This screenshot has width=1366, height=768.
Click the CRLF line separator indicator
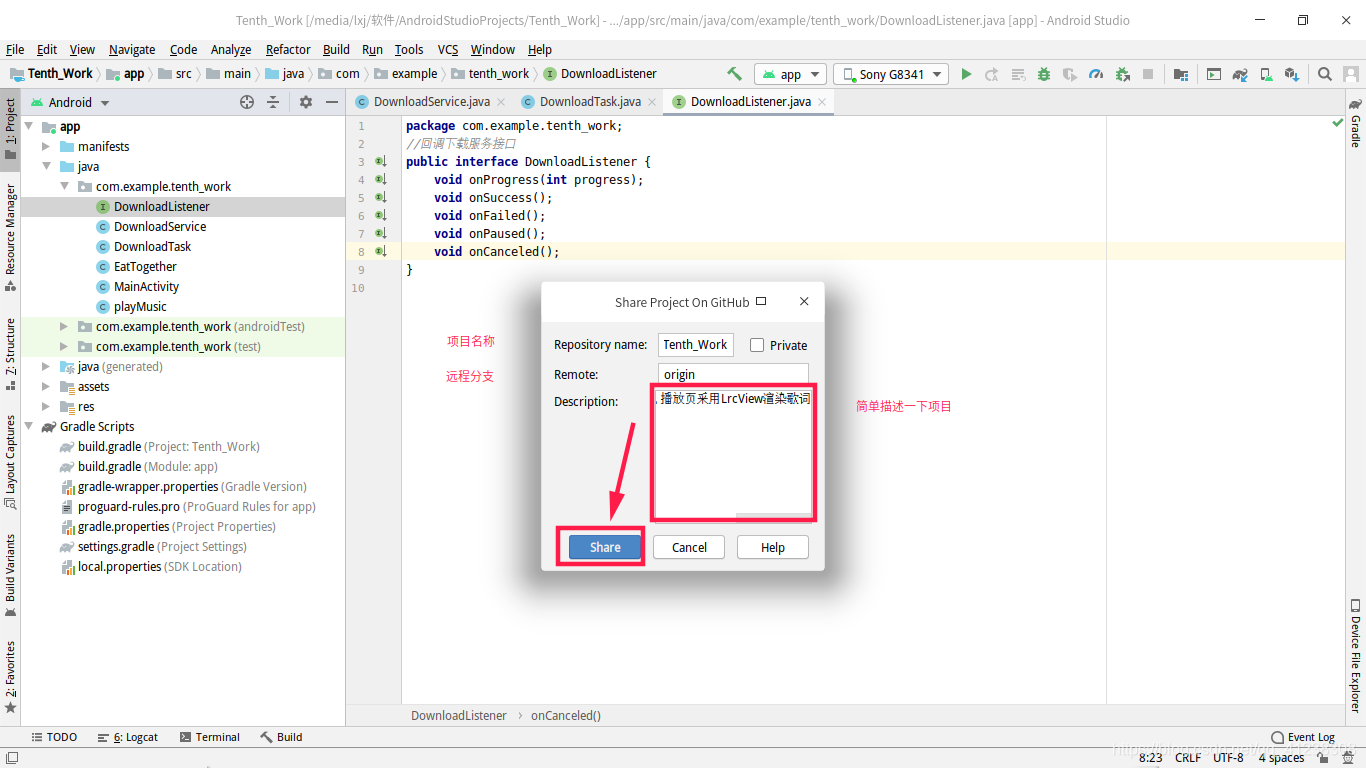click(1188, 758)
